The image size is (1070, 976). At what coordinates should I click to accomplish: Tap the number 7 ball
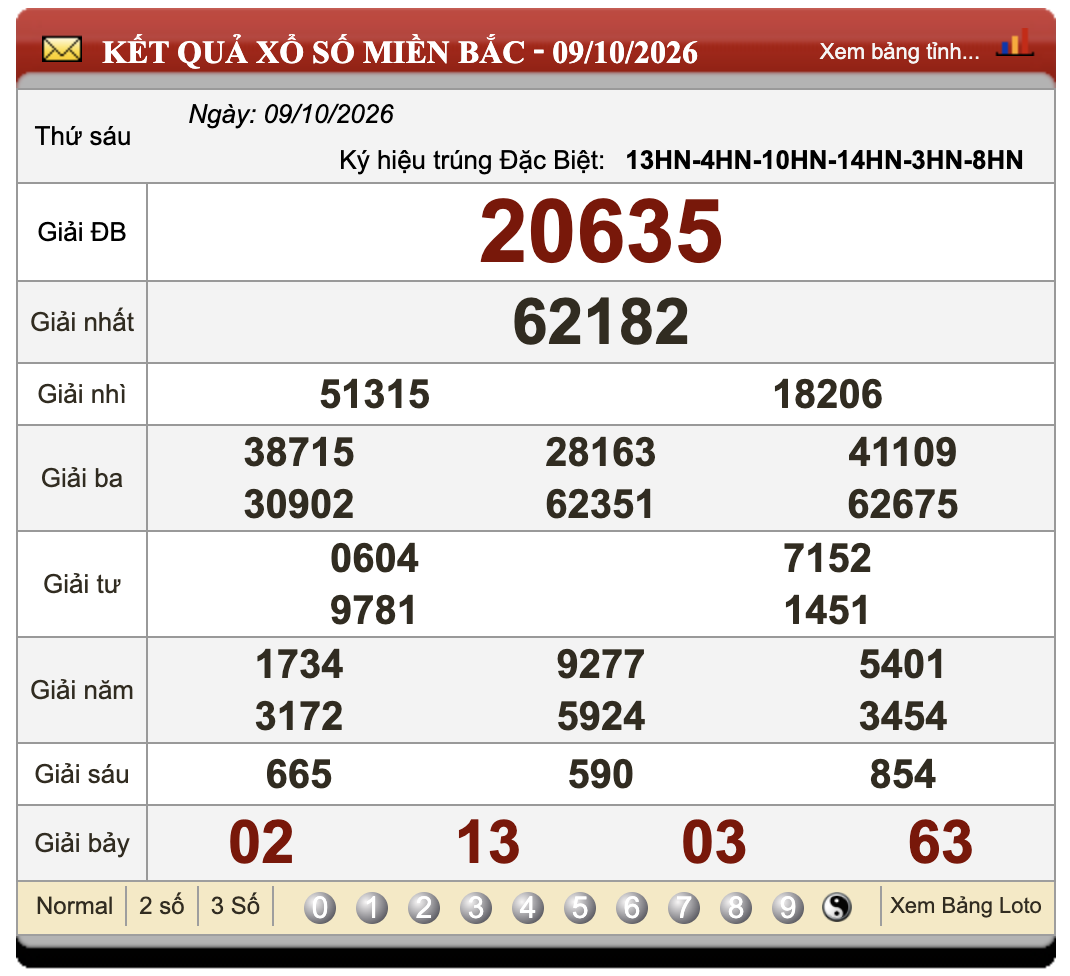tap(684, 908)
